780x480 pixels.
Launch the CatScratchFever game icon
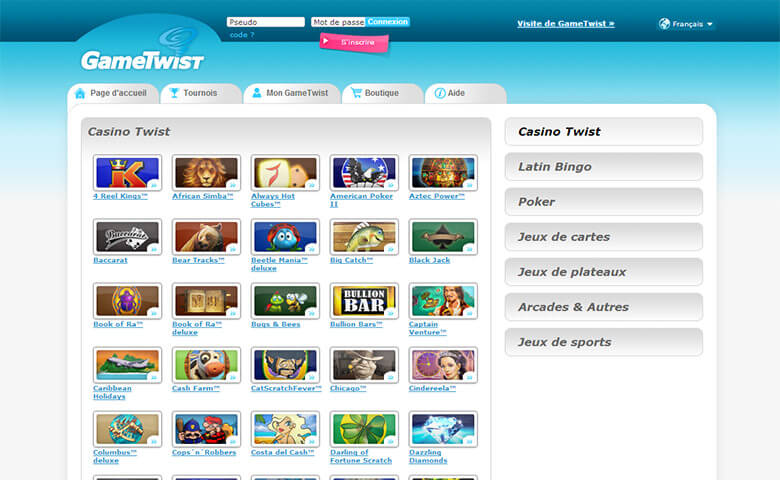pyautogui.click(x=285, y=365)
